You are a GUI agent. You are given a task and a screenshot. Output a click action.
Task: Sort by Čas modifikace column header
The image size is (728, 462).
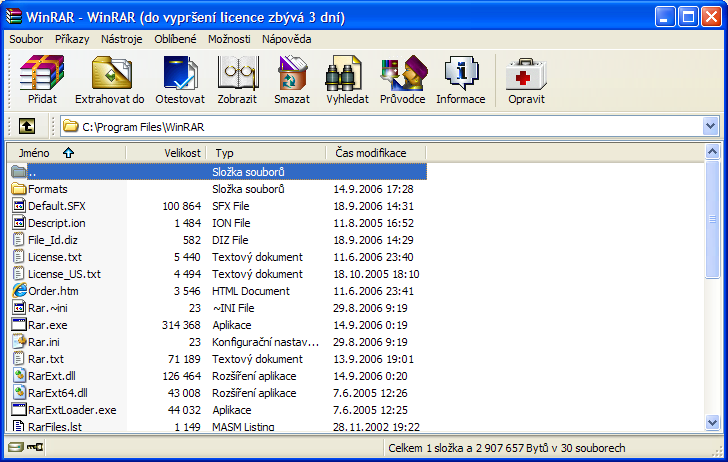point(376,153)
